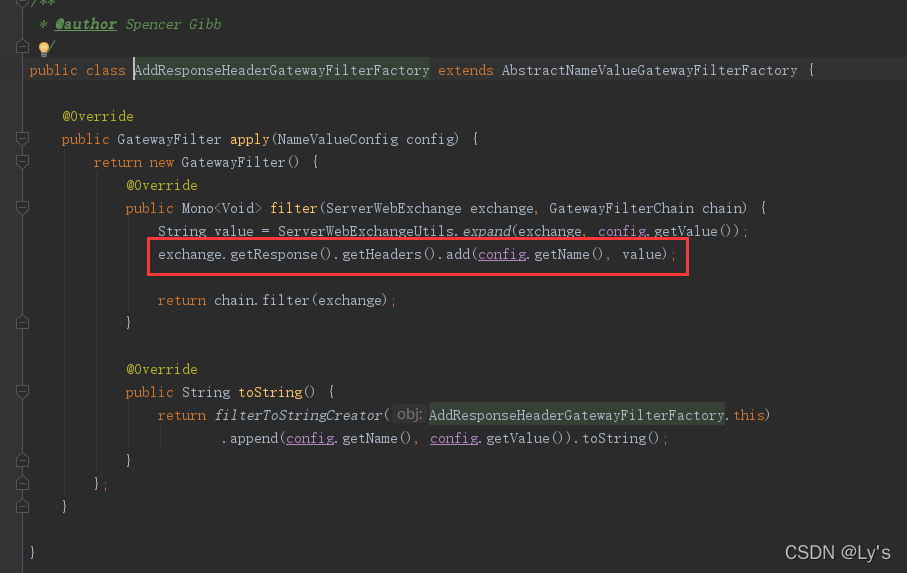Click the 'extends' keyword
This screenshot has width=907, height=573.
tap(466, 71)
